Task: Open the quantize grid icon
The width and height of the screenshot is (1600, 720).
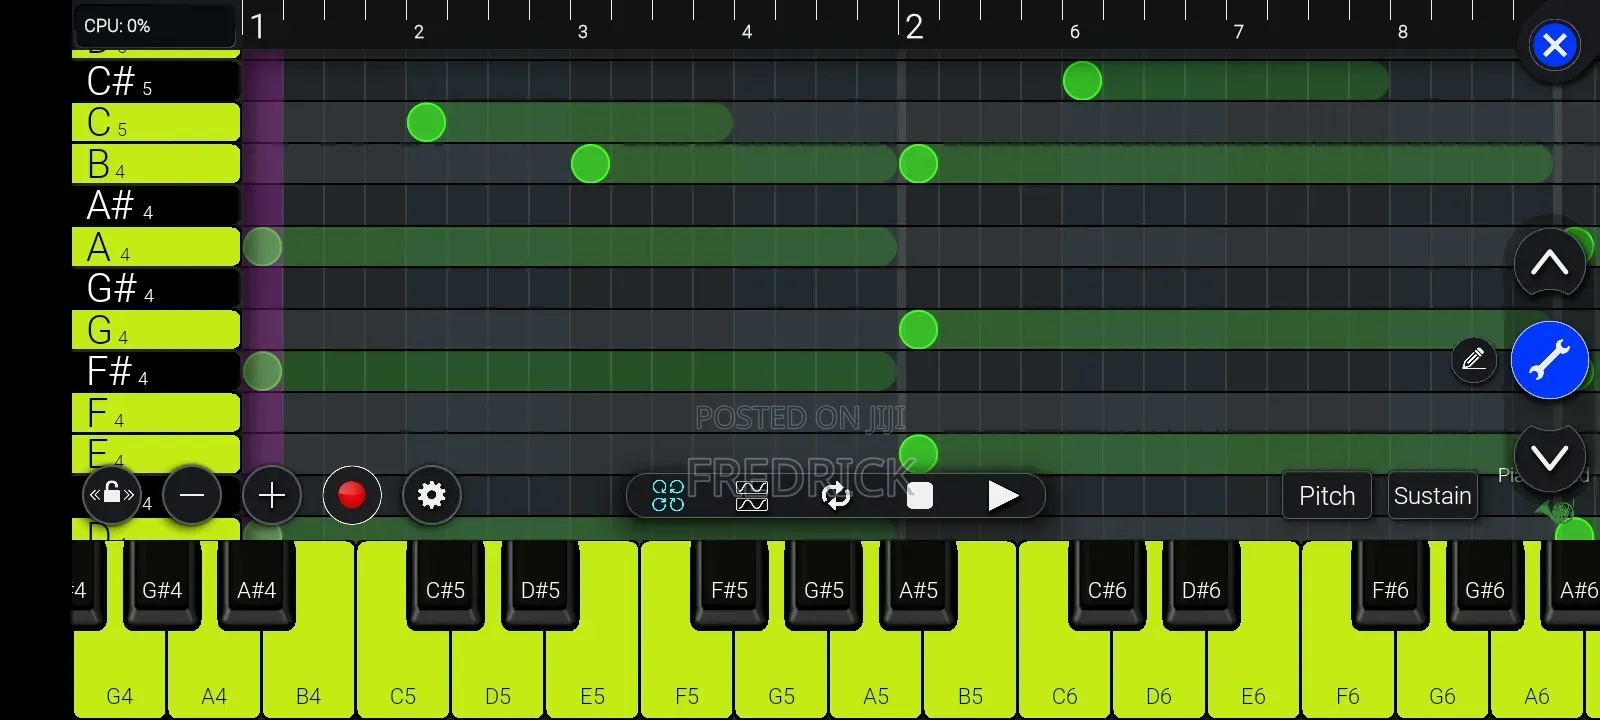Action: coord(668,495)
